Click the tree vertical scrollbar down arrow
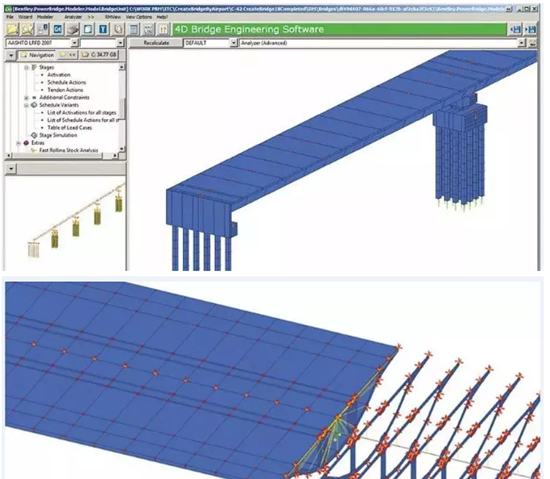Viewport: 550px width, 479px height. pyautogui.click(x=122, y=149)
